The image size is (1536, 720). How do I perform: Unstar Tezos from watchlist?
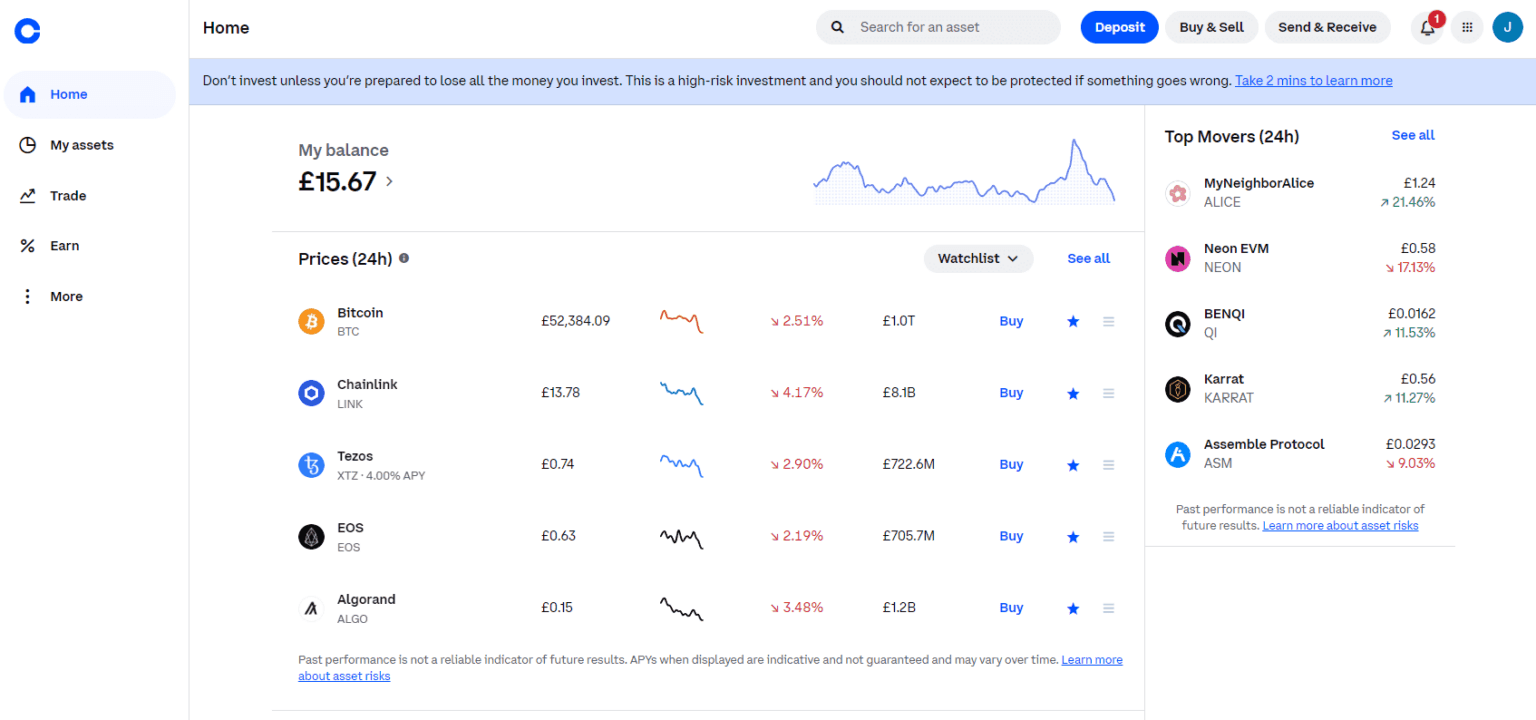[x=1073, y=465]
